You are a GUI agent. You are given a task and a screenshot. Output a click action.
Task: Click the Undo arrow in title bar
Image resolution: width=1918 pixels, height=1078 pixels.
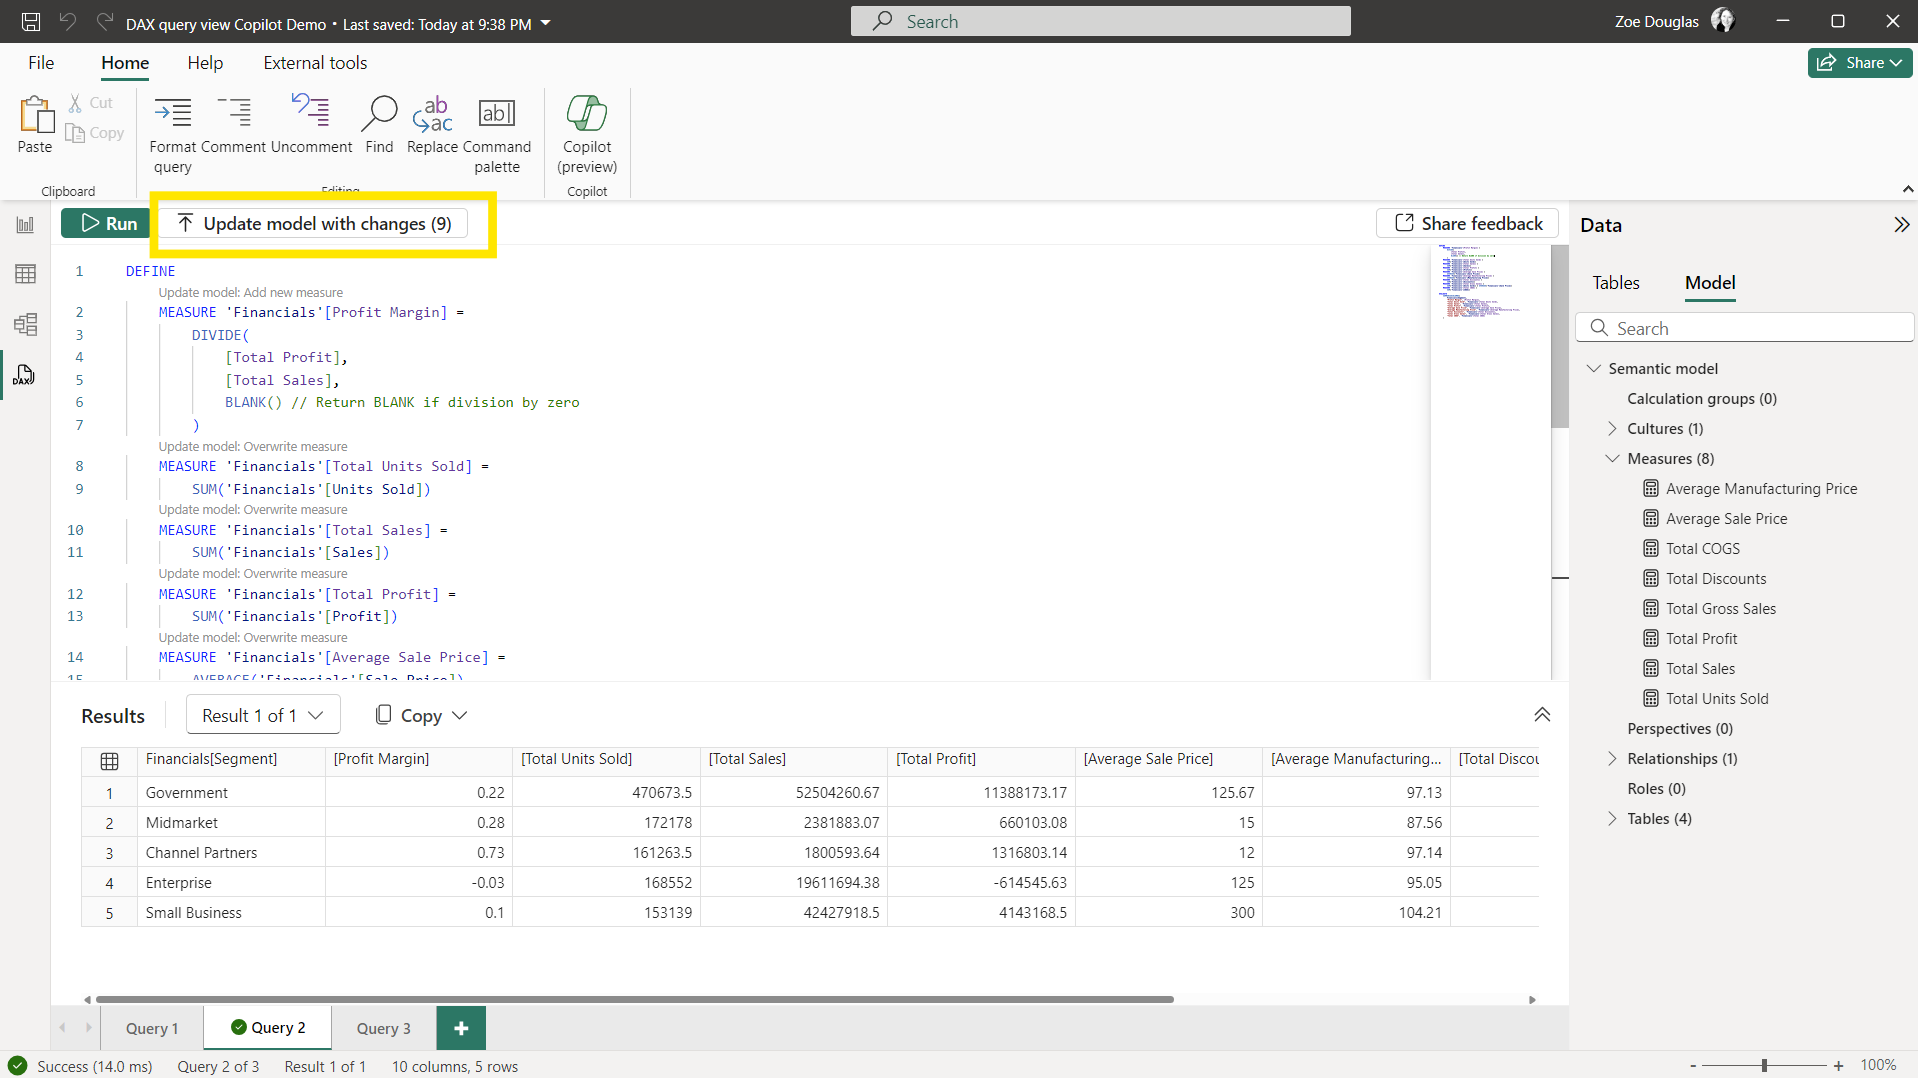click(x=68, y=22)
